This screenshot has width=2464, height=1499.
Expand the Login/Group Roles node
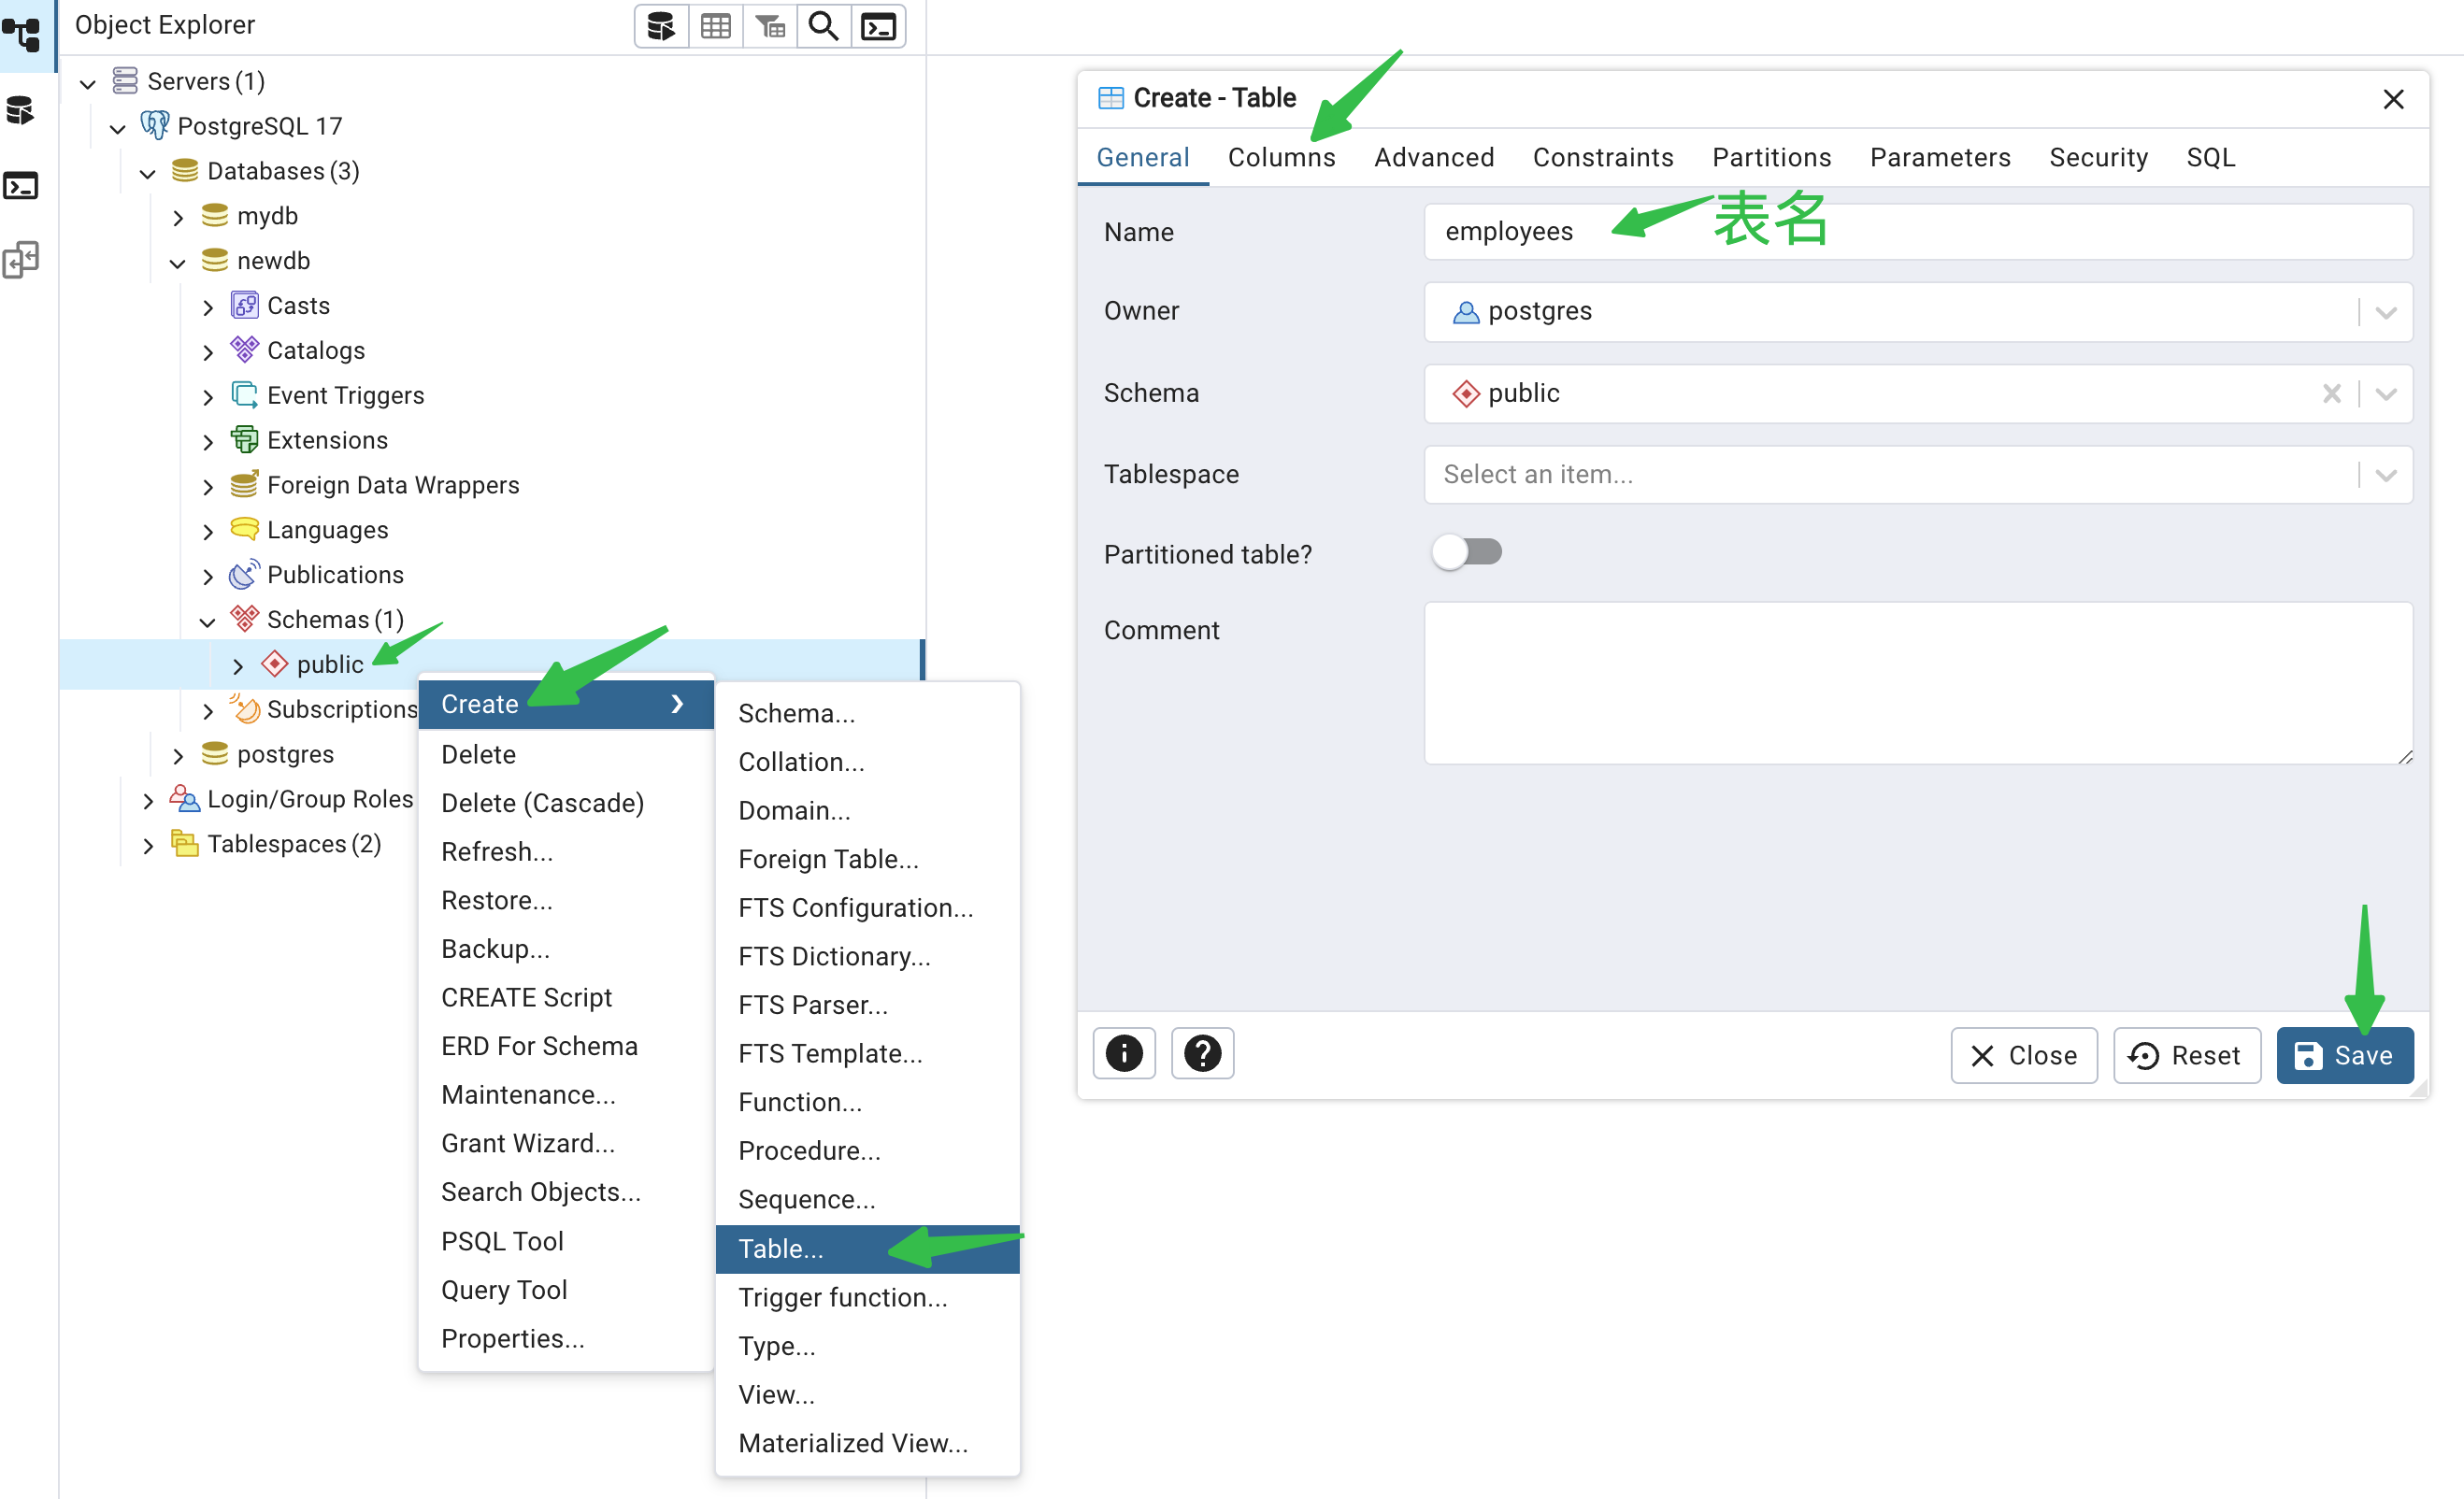(x=148, y=800)
